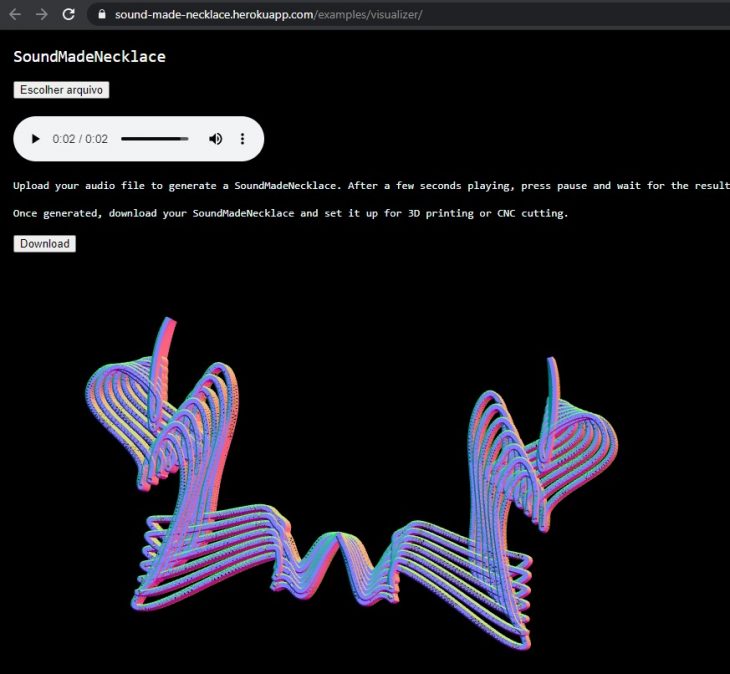Image resolution: width=730 pixels, height=674 pixels.
Task: Click the 0:02 / 0:02 time display
Action: tap(80, 139)
